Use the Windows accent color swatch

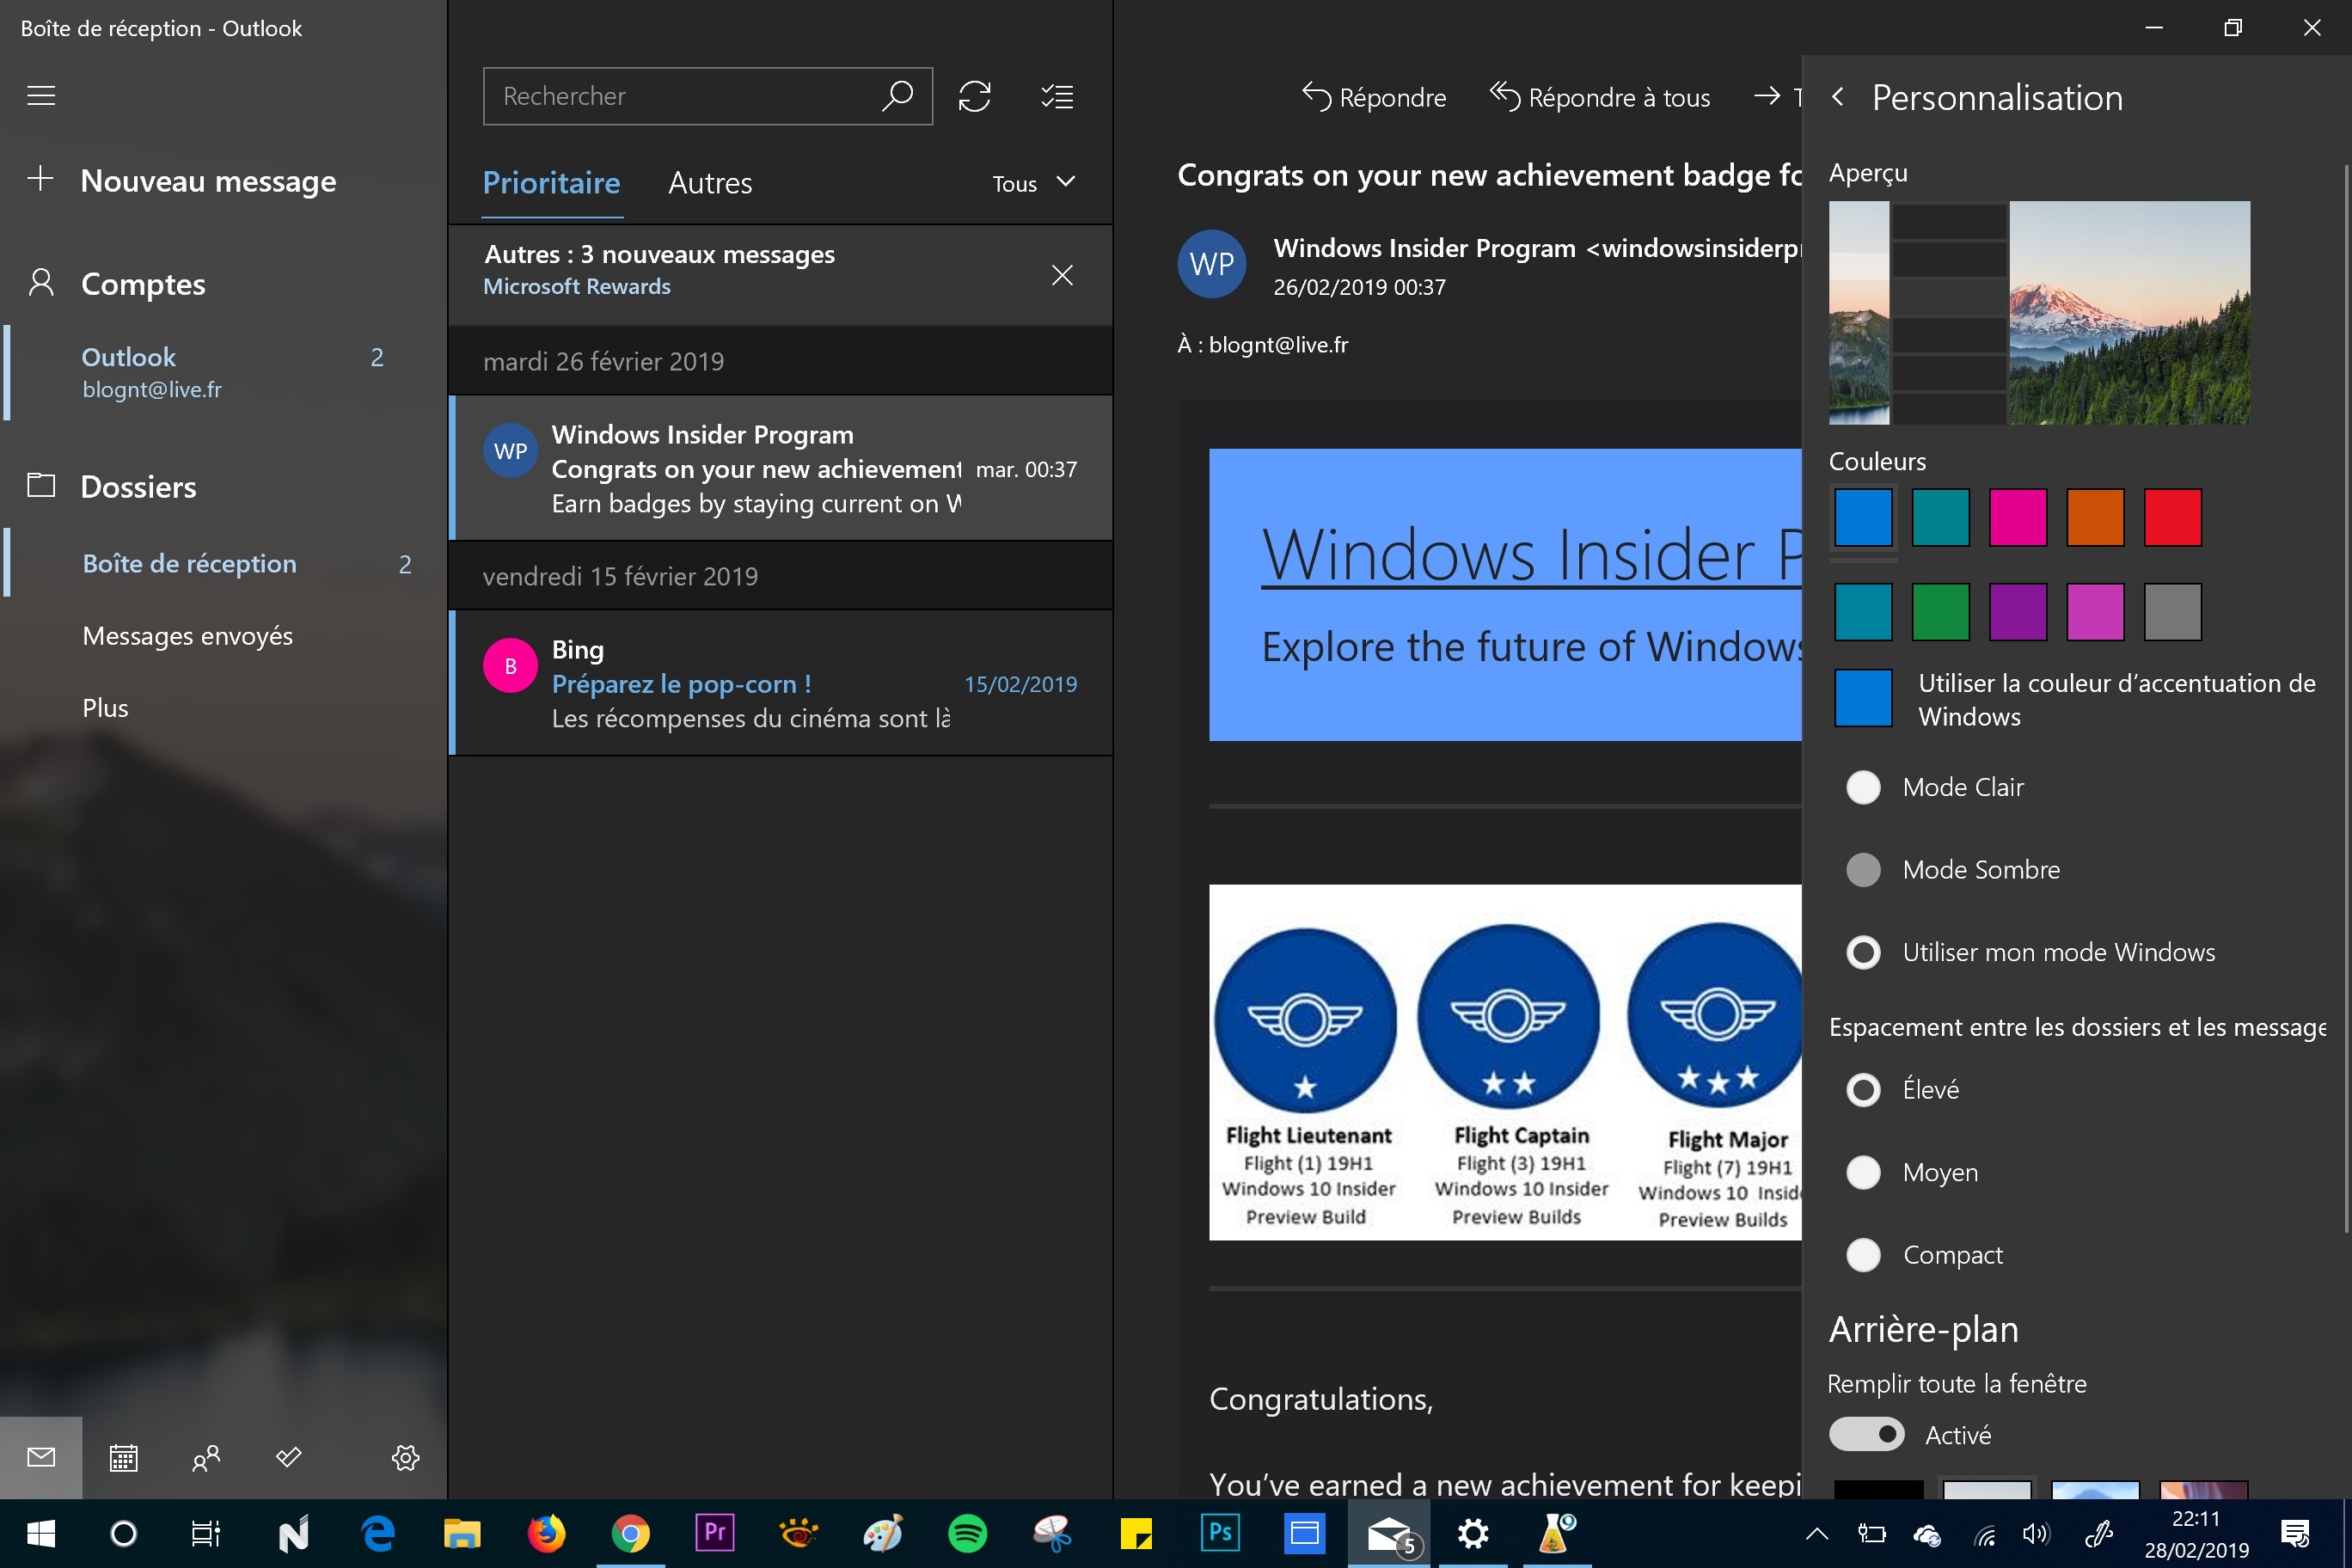(x=1863, y=698)
